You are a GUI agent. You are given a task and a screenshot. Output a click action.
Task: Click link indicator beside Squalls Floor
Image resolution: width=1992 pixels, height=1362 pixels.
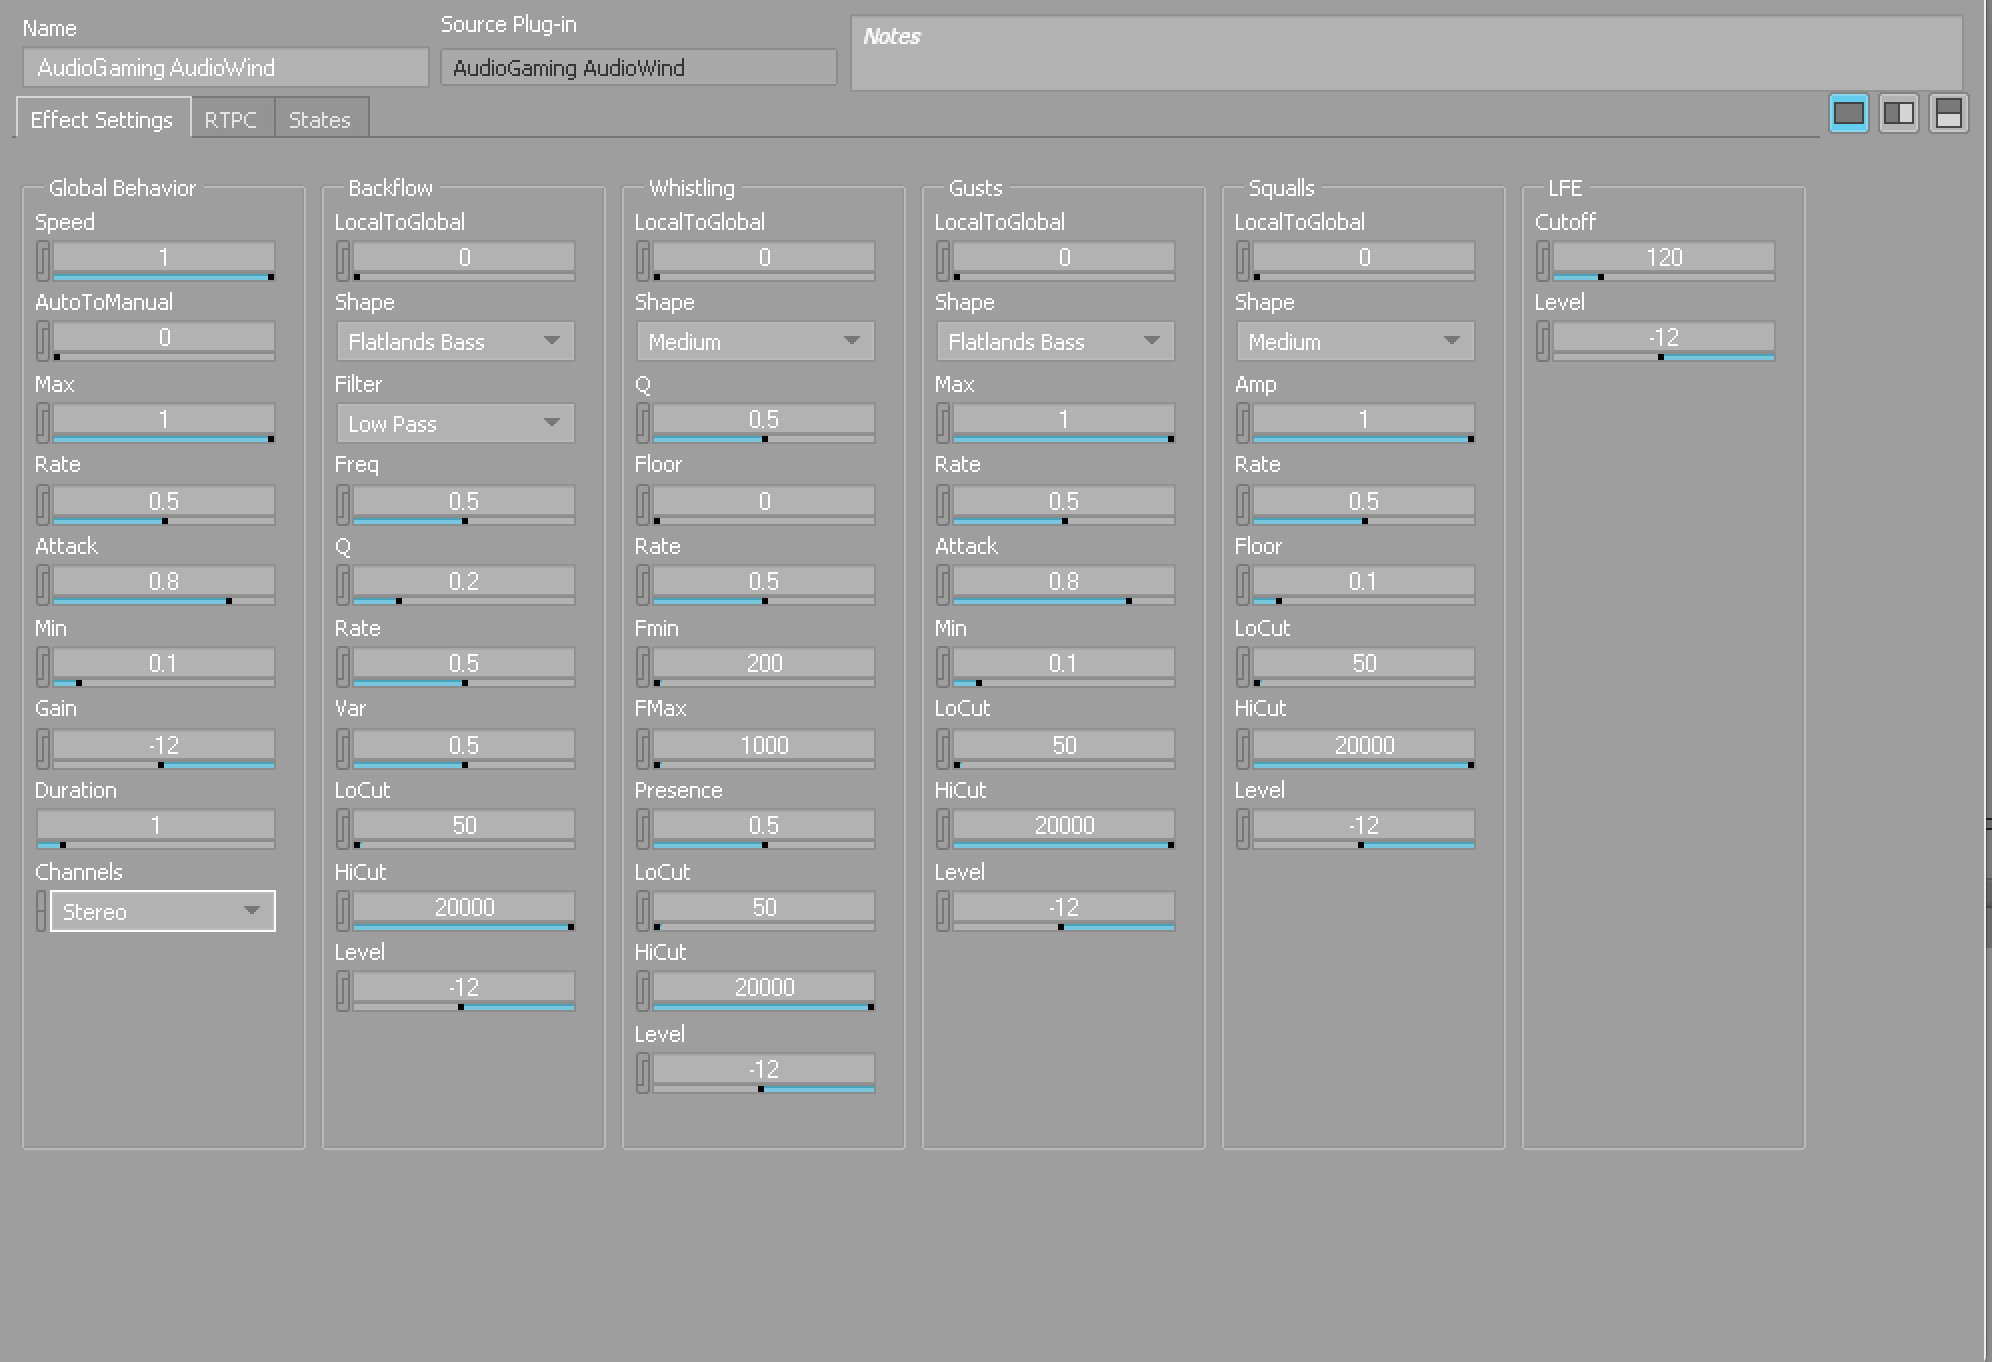(x=1243, y=584)
